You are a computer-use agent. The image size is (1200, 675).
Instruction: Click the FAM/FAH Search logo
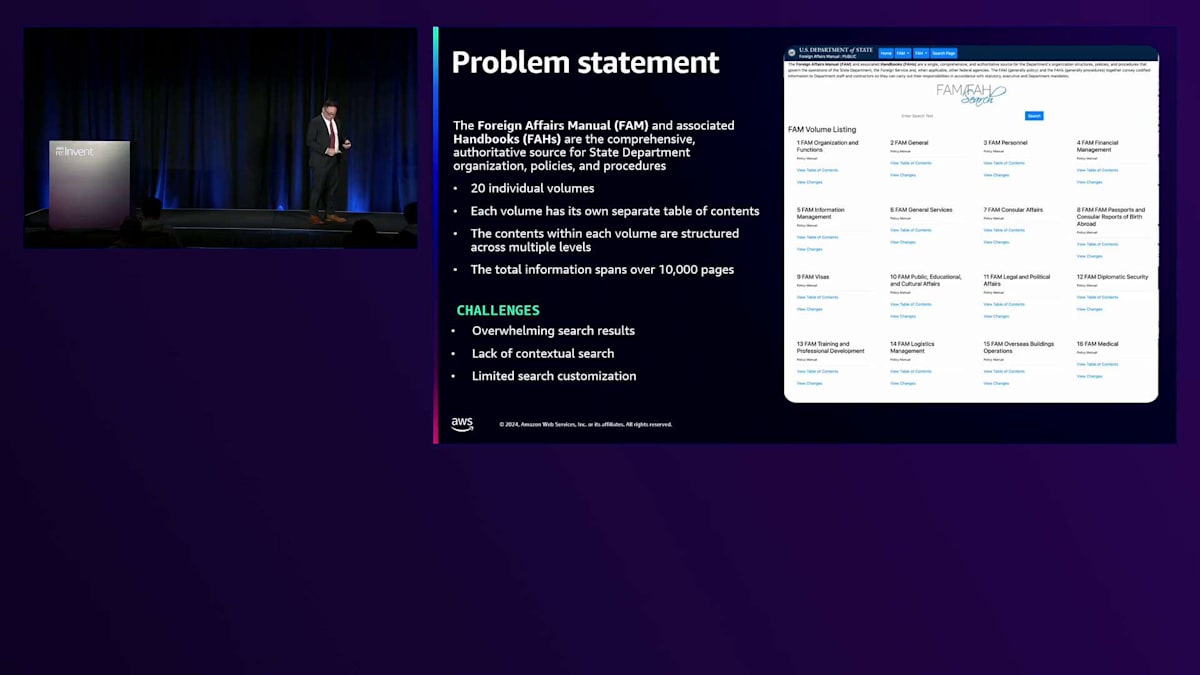tap(970, 94)
